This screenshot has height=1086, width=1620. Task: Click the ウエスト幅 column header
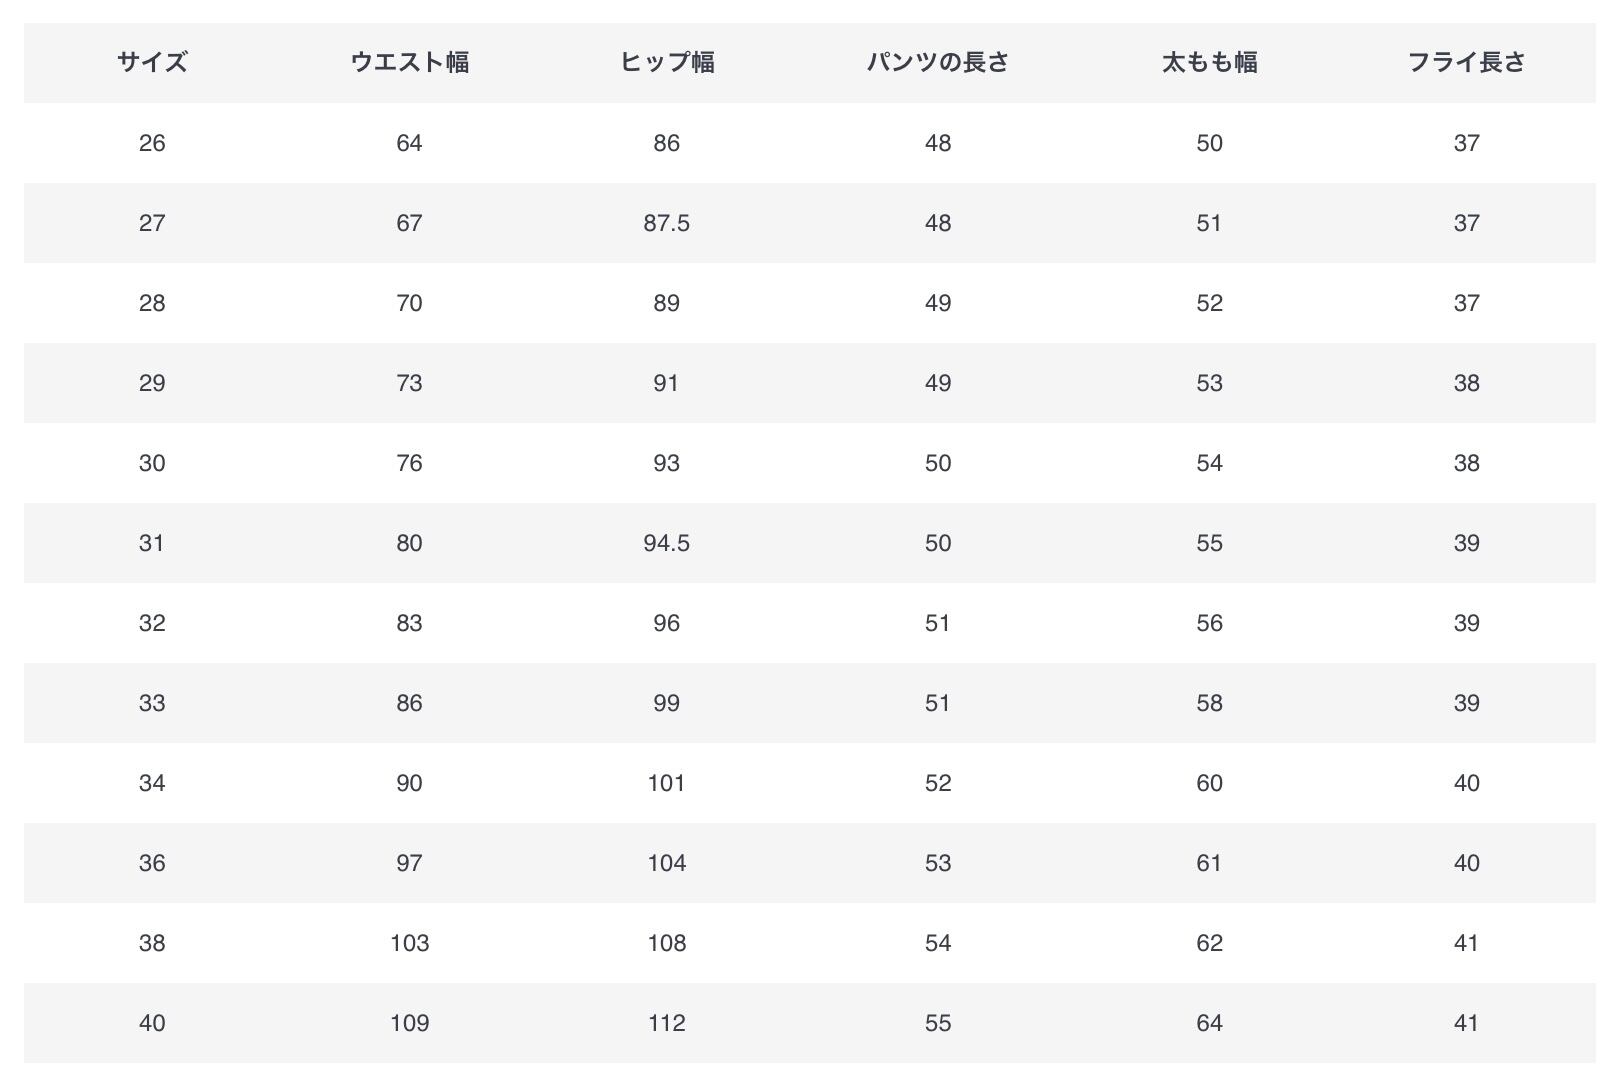[x=409, y=62]
